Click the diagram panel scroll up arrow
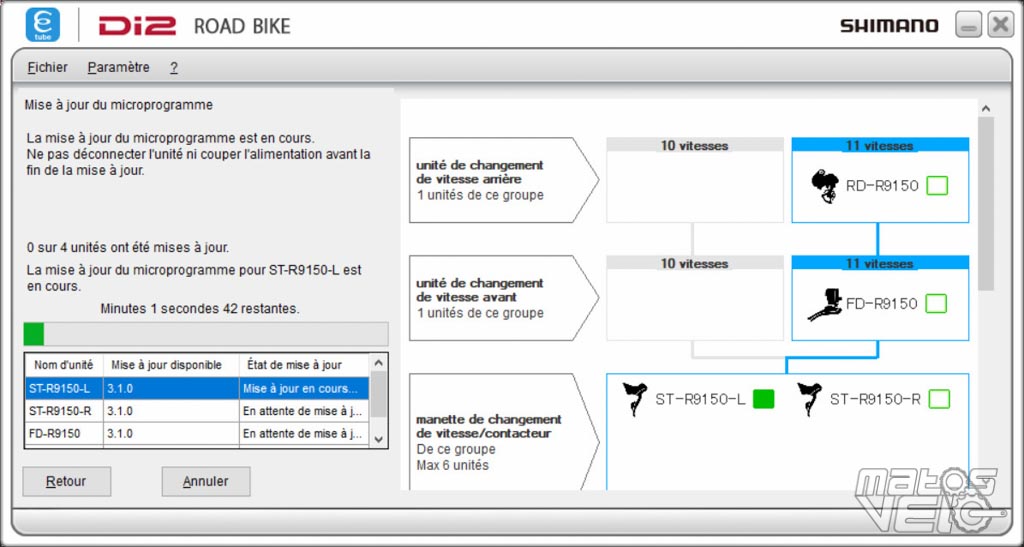 (985, 108)
